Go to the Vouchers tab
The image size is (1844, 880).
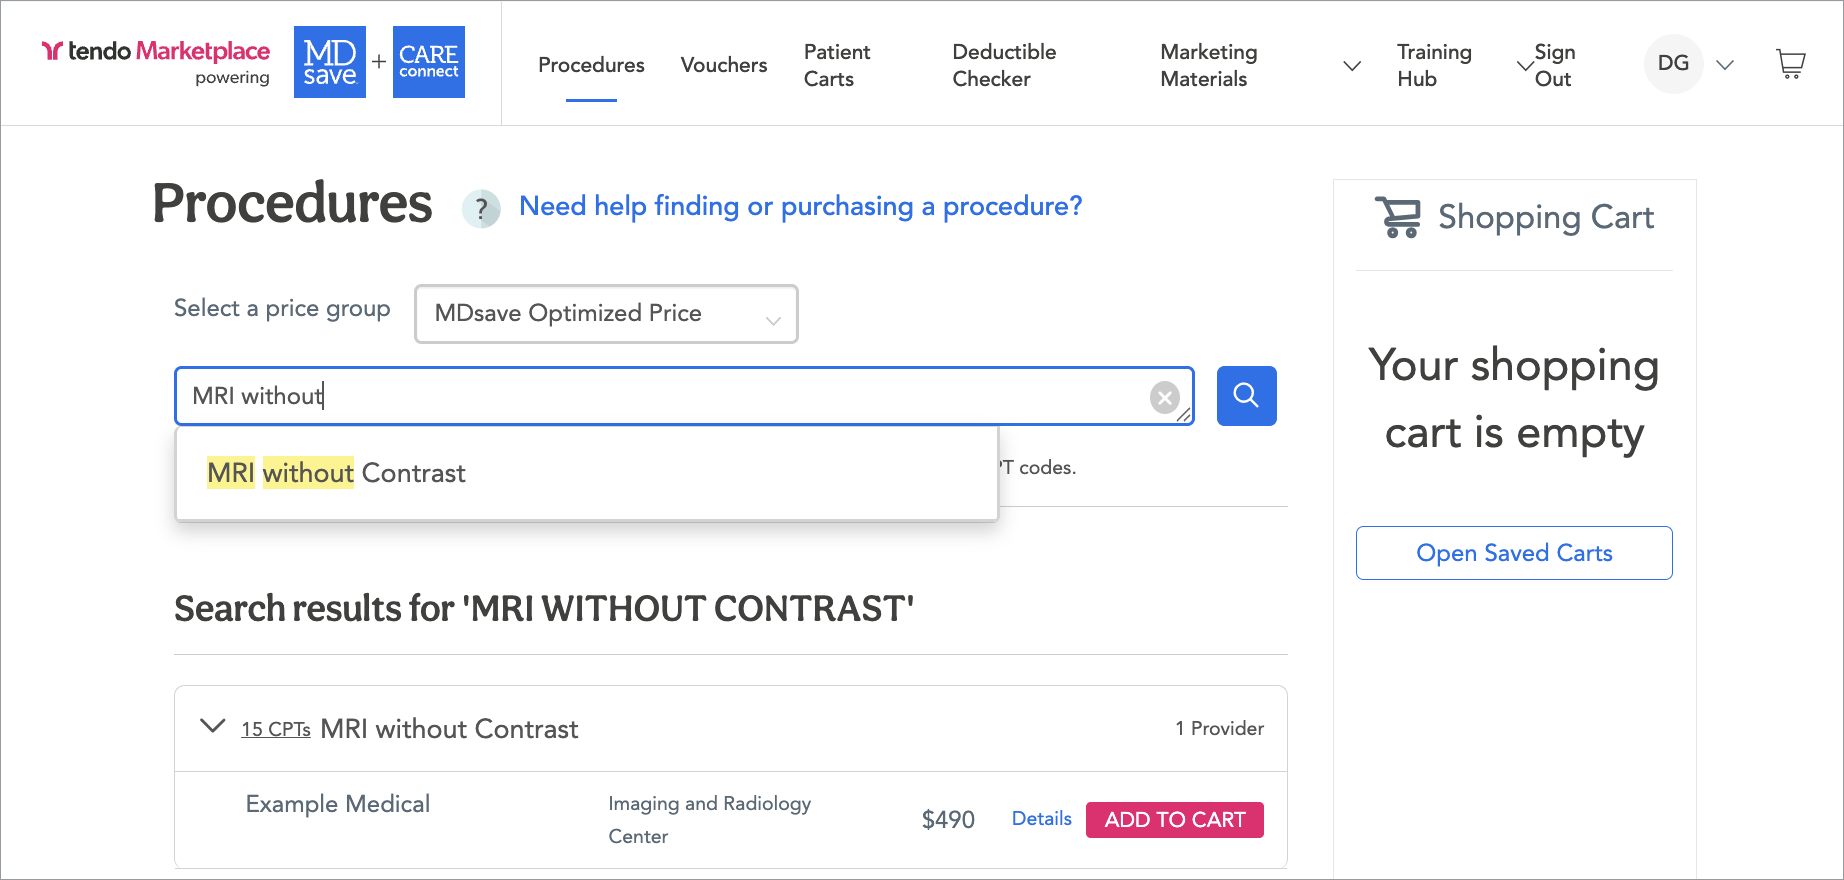(724, 65)
